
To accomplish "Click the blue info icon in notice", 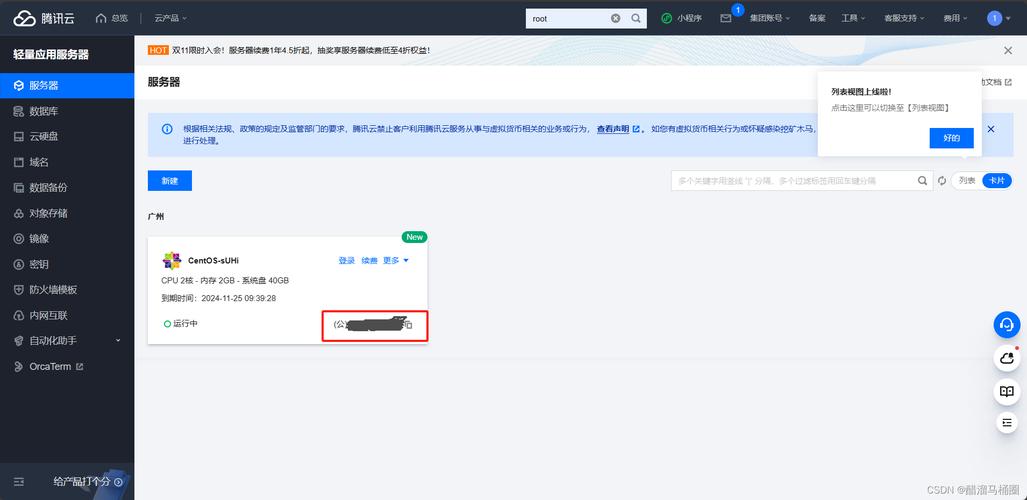I will [x=167, y=129].
